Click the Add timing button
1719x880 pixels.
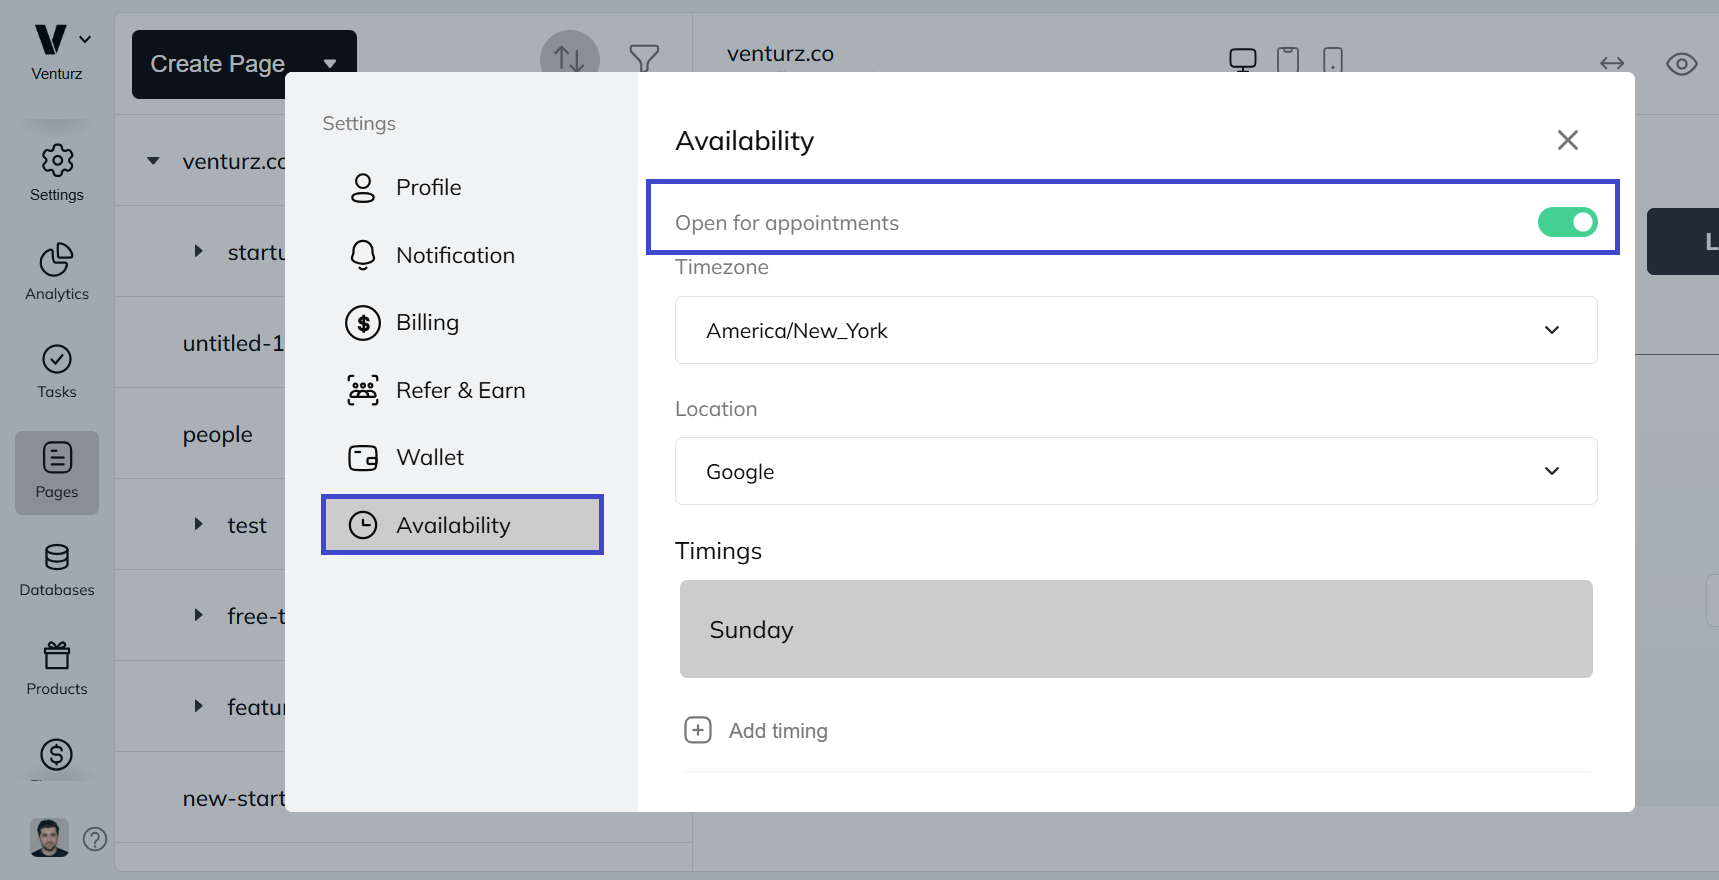point(755,730)
